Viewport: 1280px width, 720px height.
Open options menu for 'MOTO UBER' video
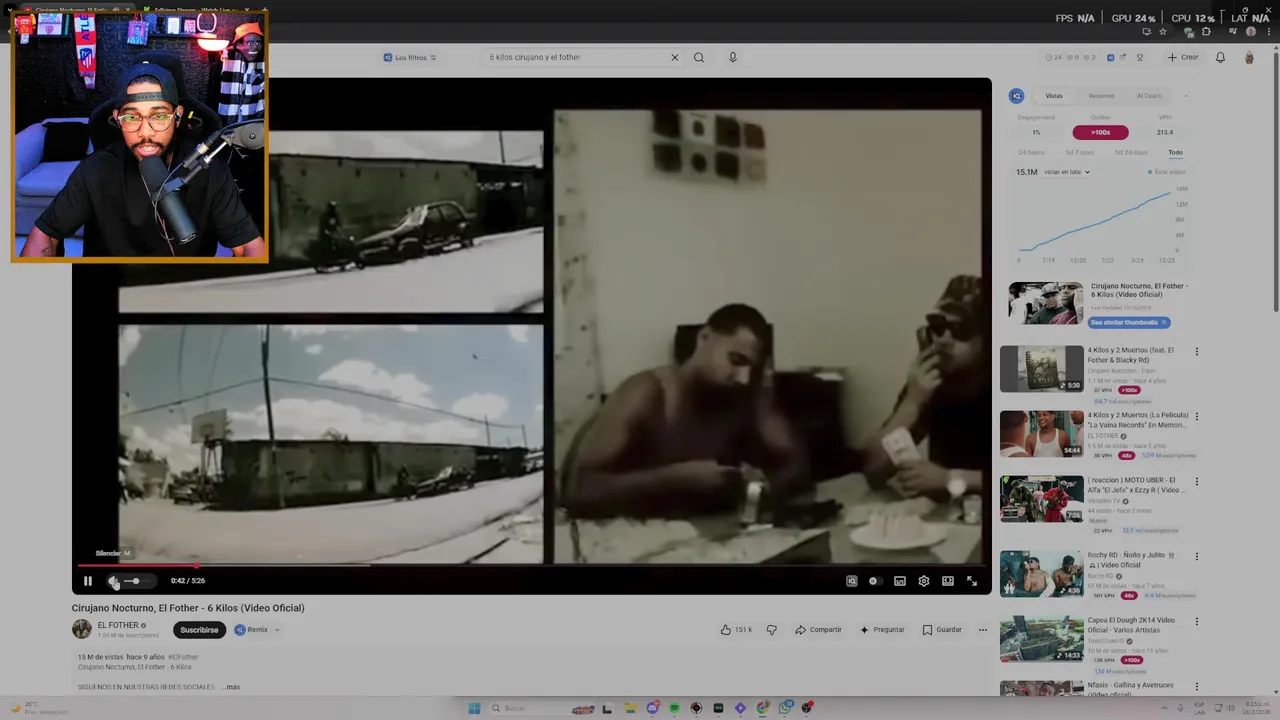pyautogui.click(x=1196, y=482)
